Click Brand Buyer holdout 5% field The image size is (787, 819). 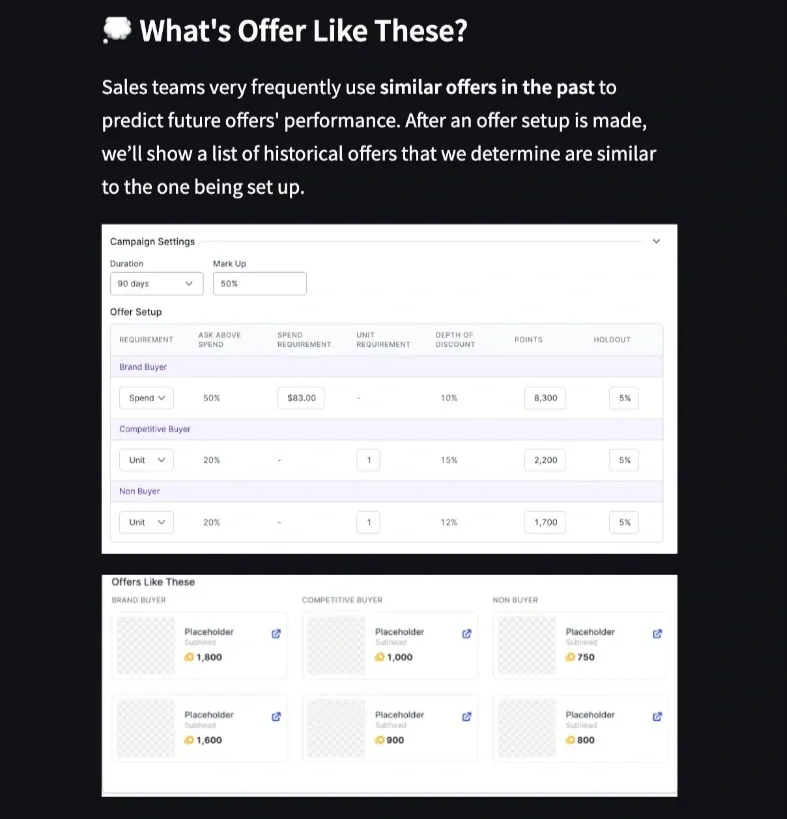coord(624,398)
